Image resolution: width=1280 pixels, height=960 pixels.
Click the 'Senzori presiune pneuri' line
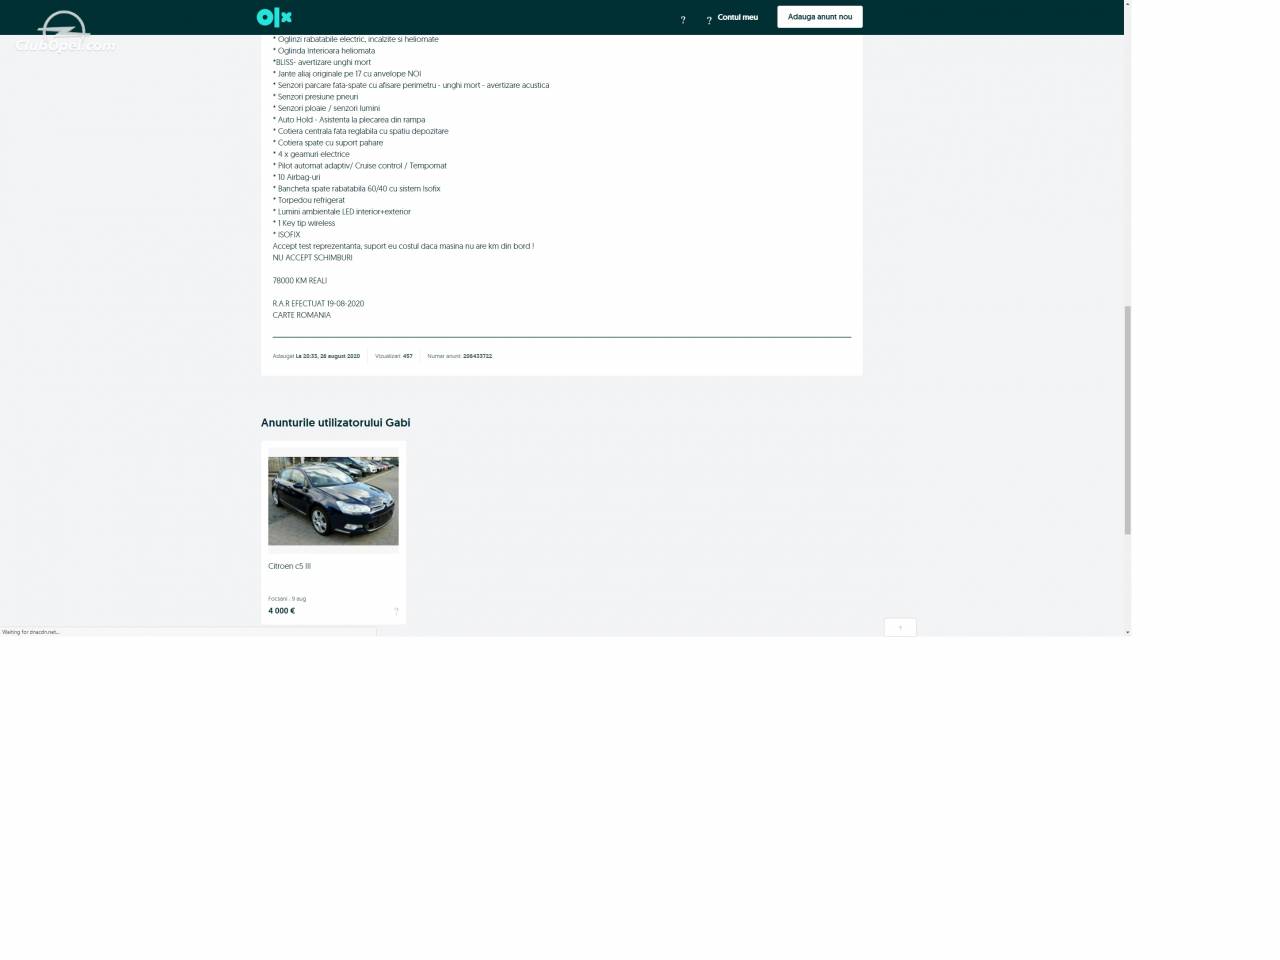click(315, 97)
